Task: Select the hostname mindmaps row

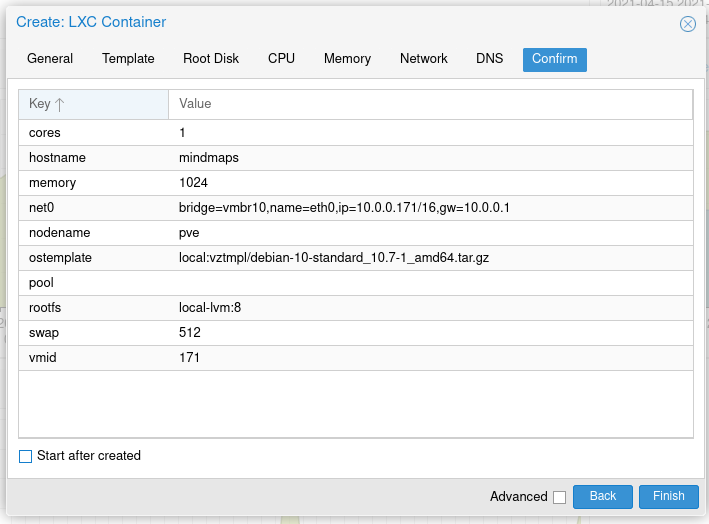Action: [x=356, y=158]
